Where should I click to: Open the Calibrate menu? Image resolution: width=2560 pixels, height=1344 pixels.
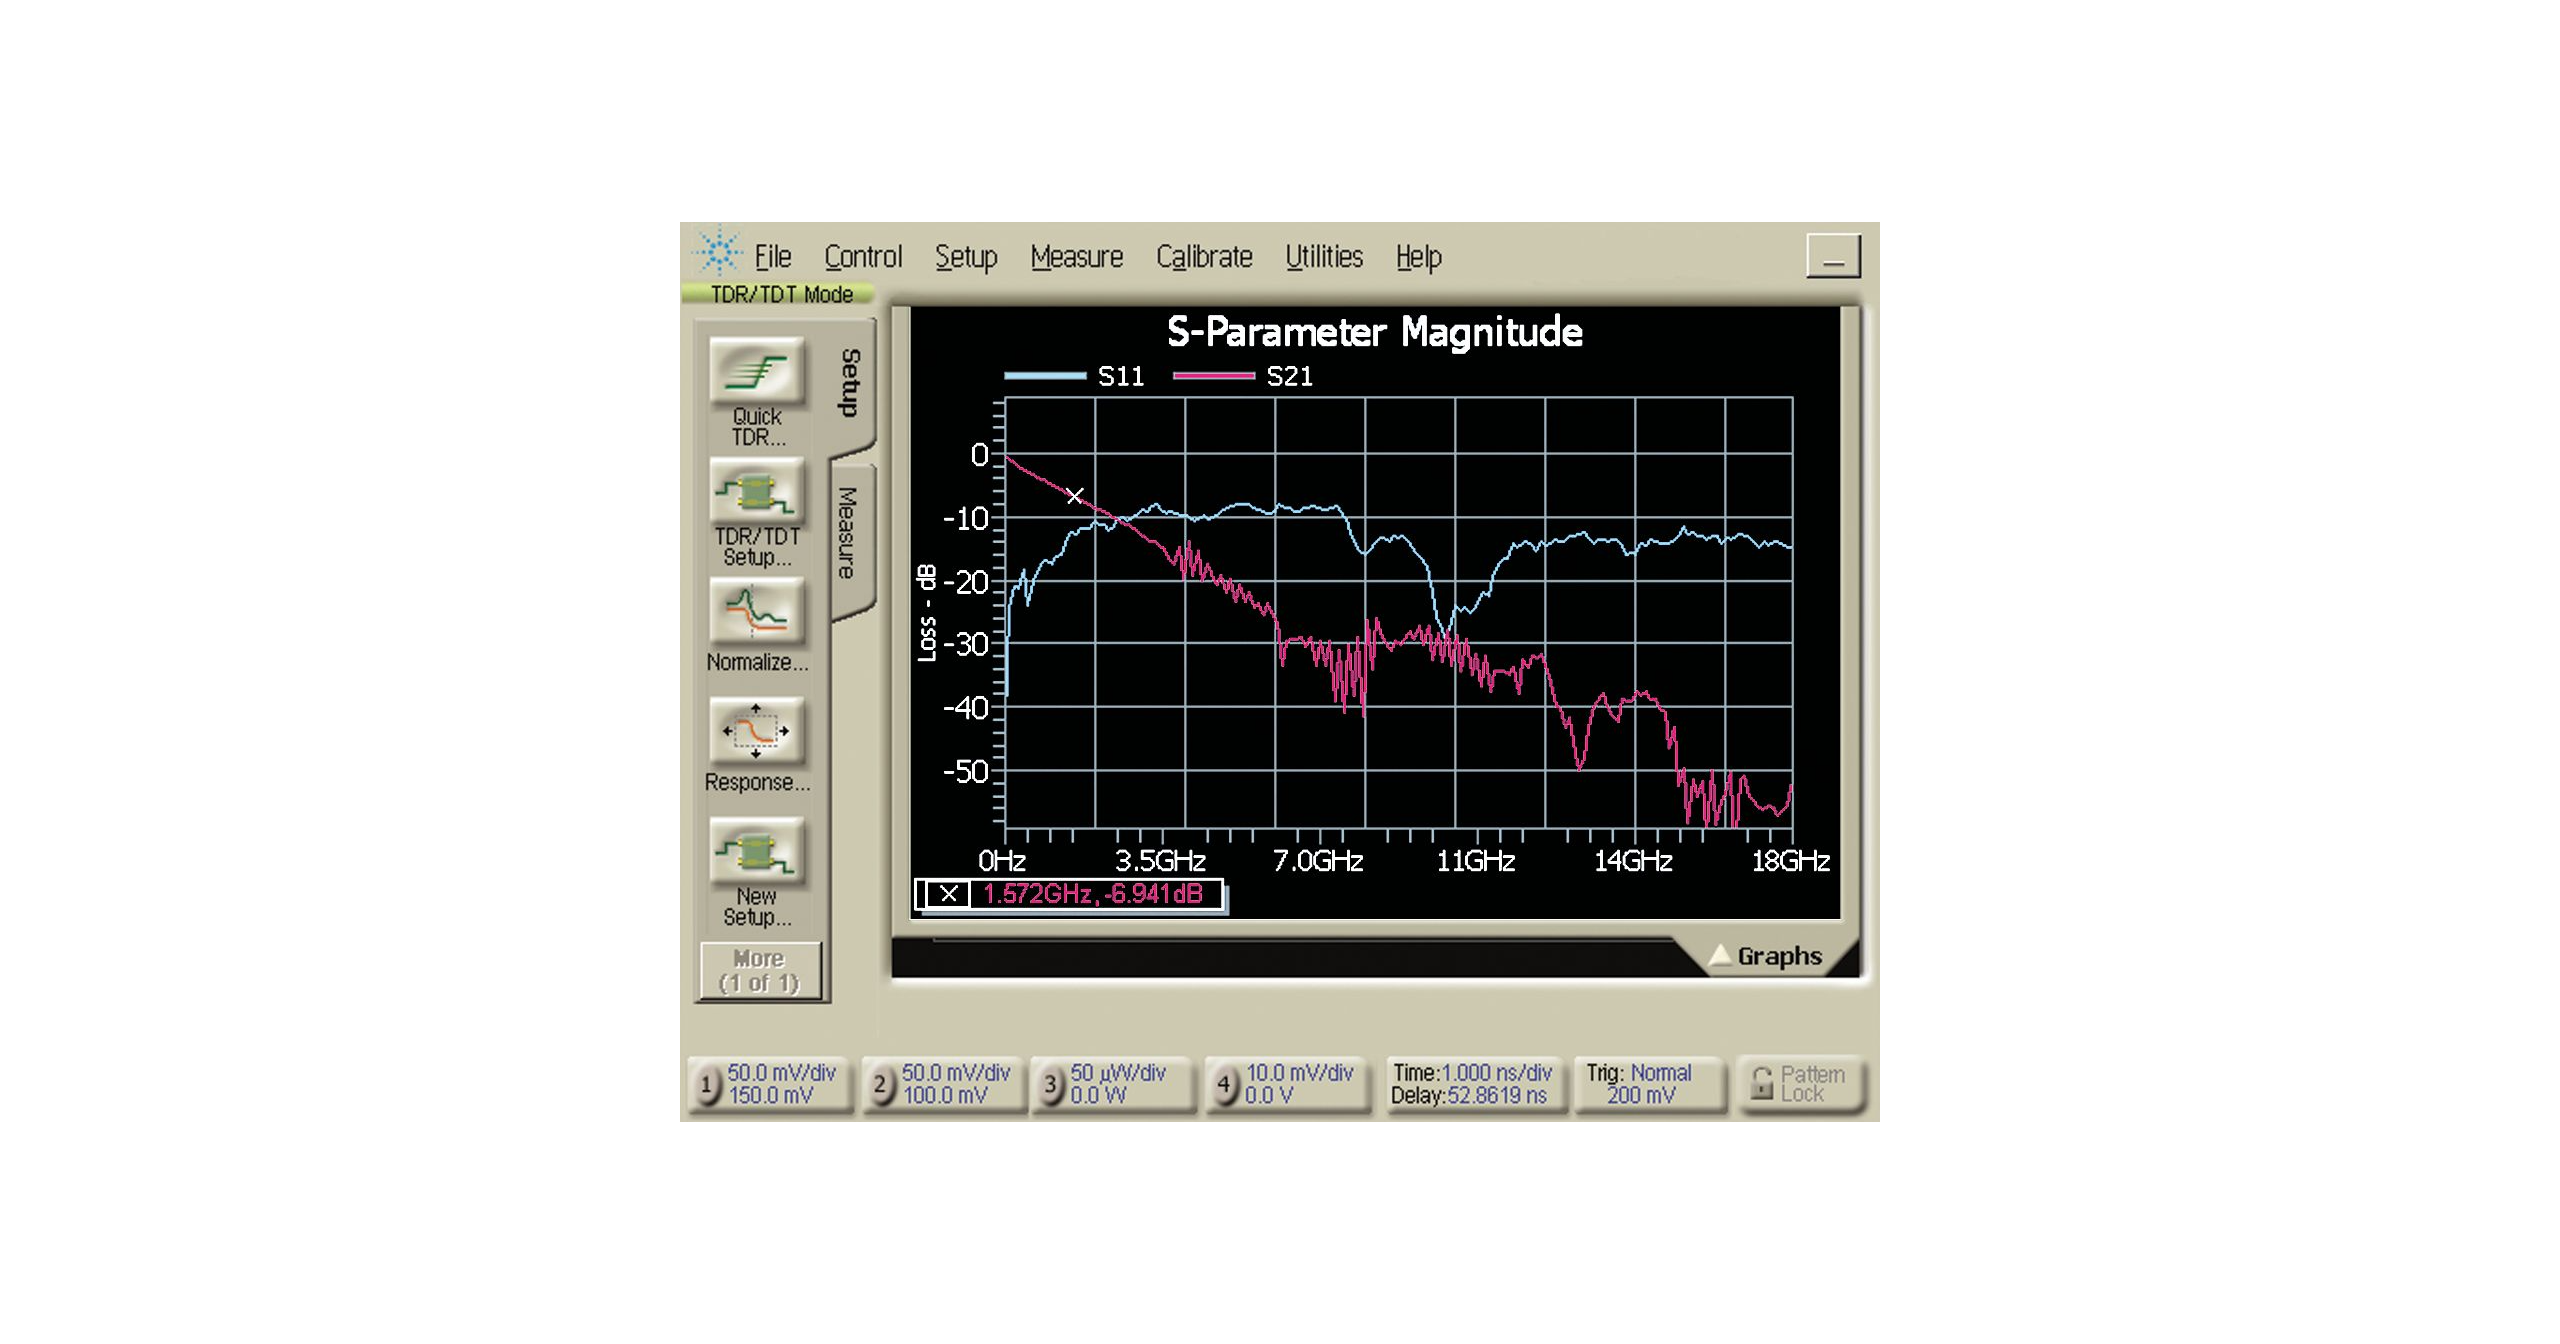1204,258
